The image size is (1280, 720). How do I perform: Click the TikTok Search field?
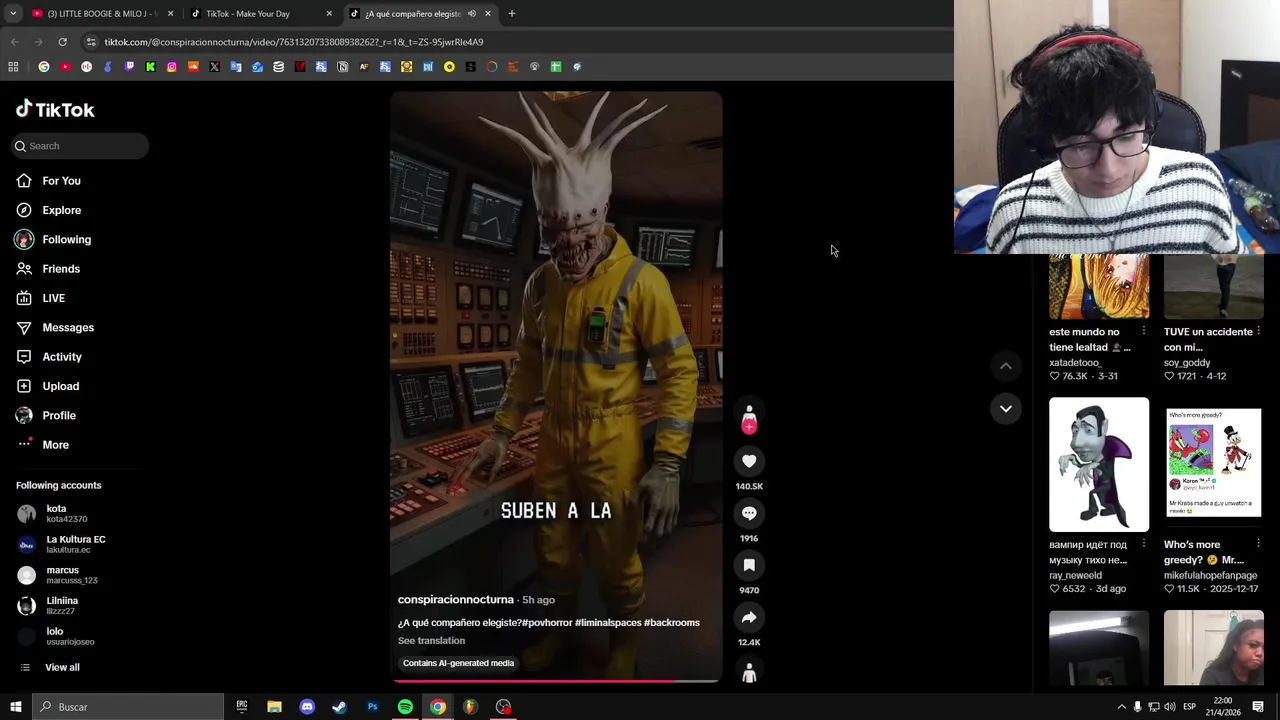pyautogui.click(x=80, y=146)
